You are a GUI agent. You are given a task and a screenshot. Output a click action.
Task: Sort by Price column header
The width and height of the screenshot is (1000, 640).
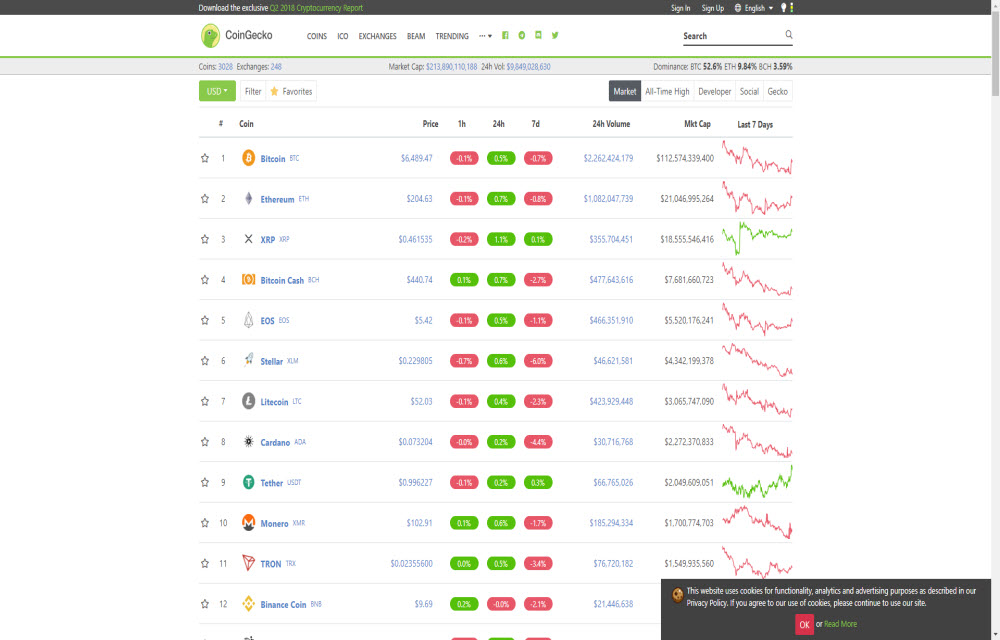pos(430,124)
